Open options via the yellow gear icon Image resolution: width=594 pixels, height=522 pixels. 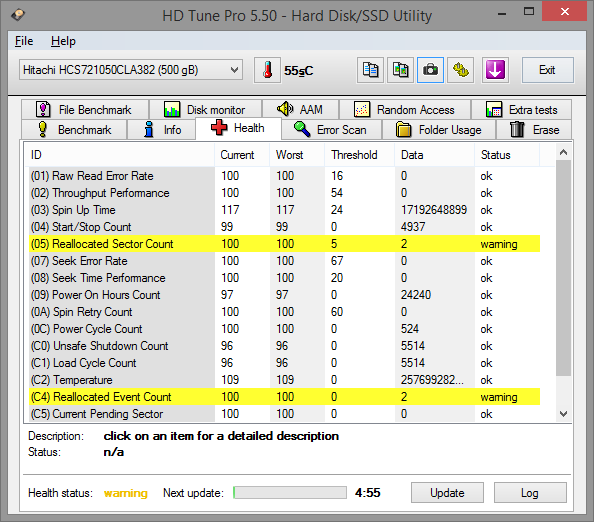461,70
